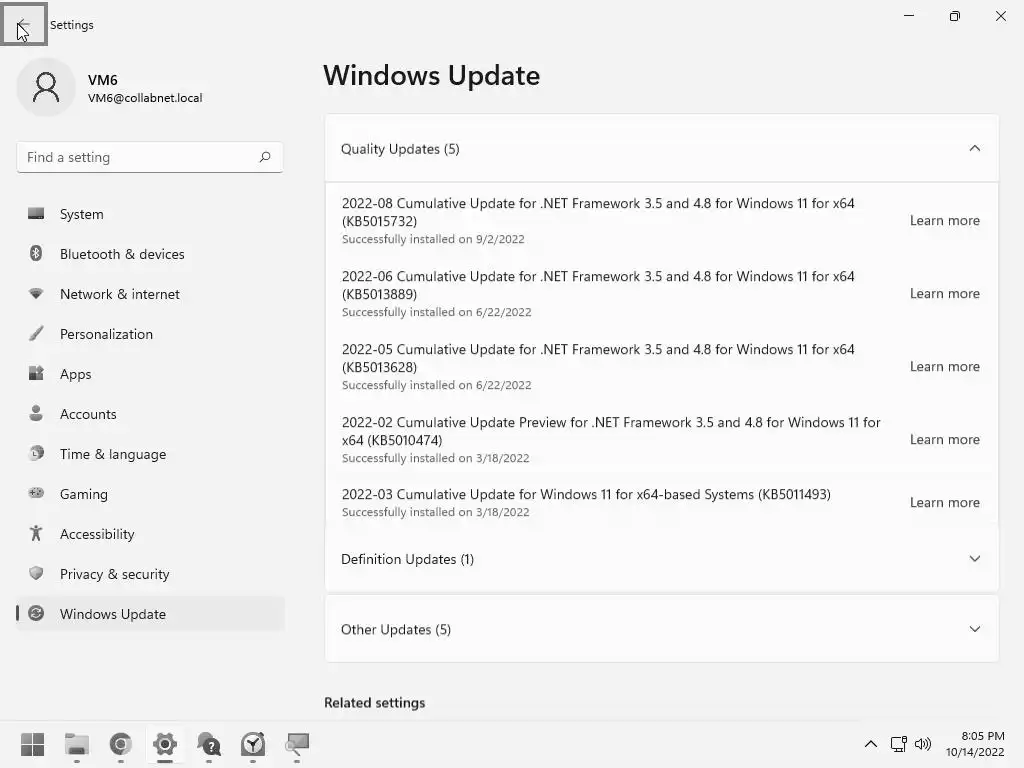
Task: Click the Find a setting search box
Action: (150, 157)
